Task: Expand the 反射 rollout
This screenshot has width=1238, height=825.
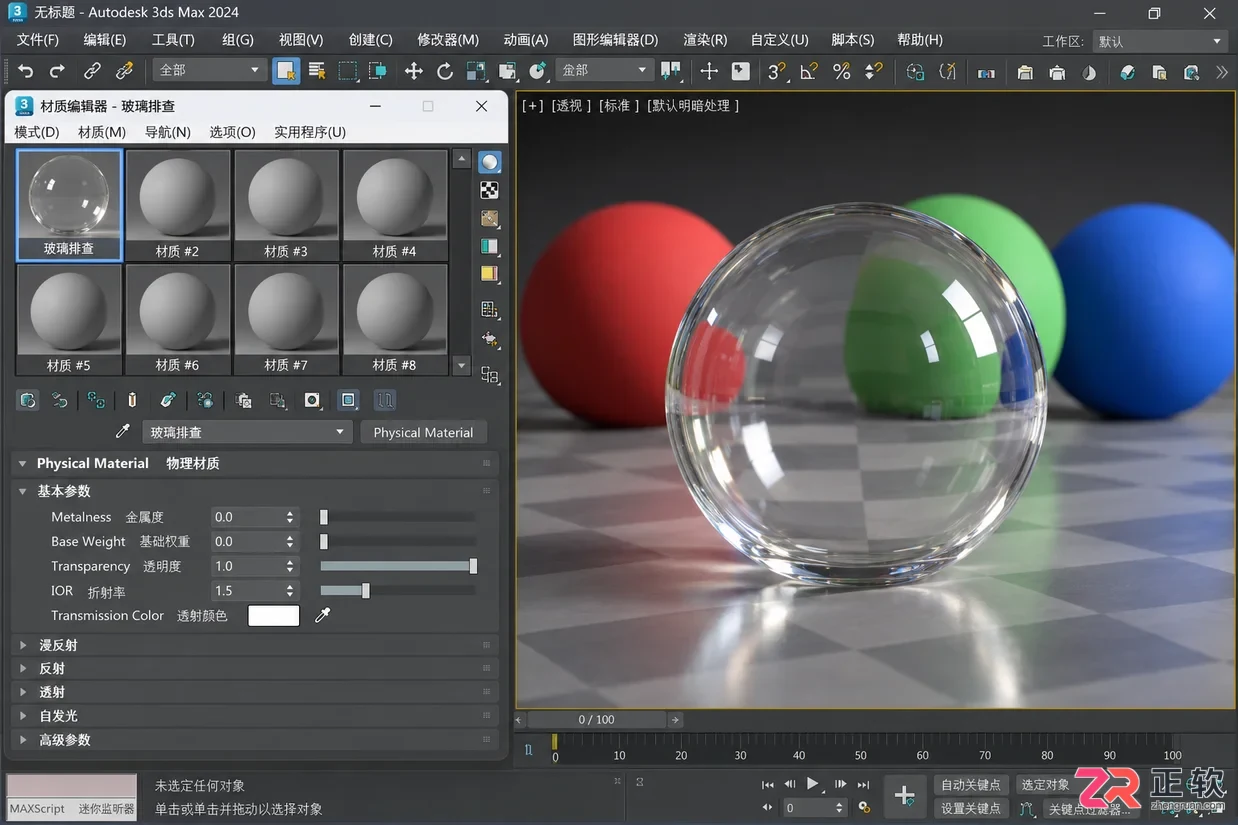Action: 23,668
